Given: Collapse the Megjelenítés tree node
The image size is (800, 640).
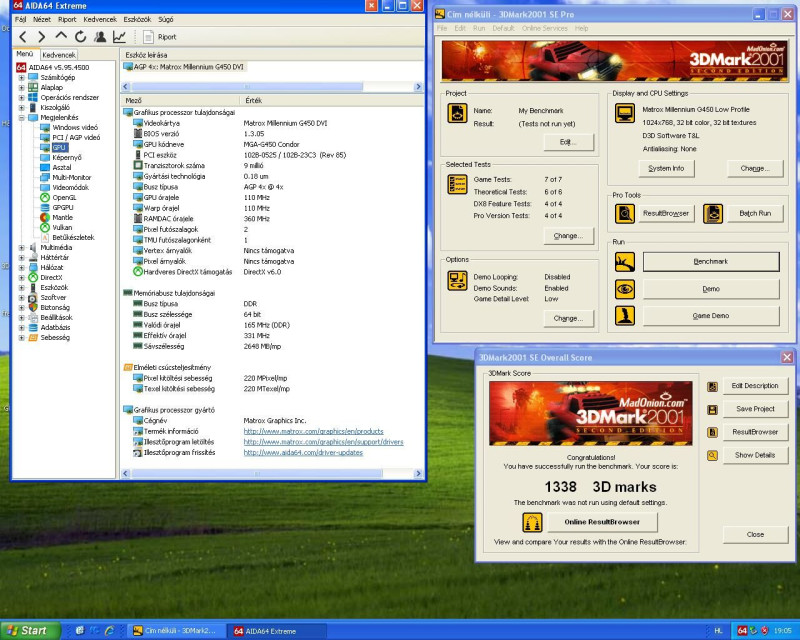Looking at the screenshot, I should (21, 117).
